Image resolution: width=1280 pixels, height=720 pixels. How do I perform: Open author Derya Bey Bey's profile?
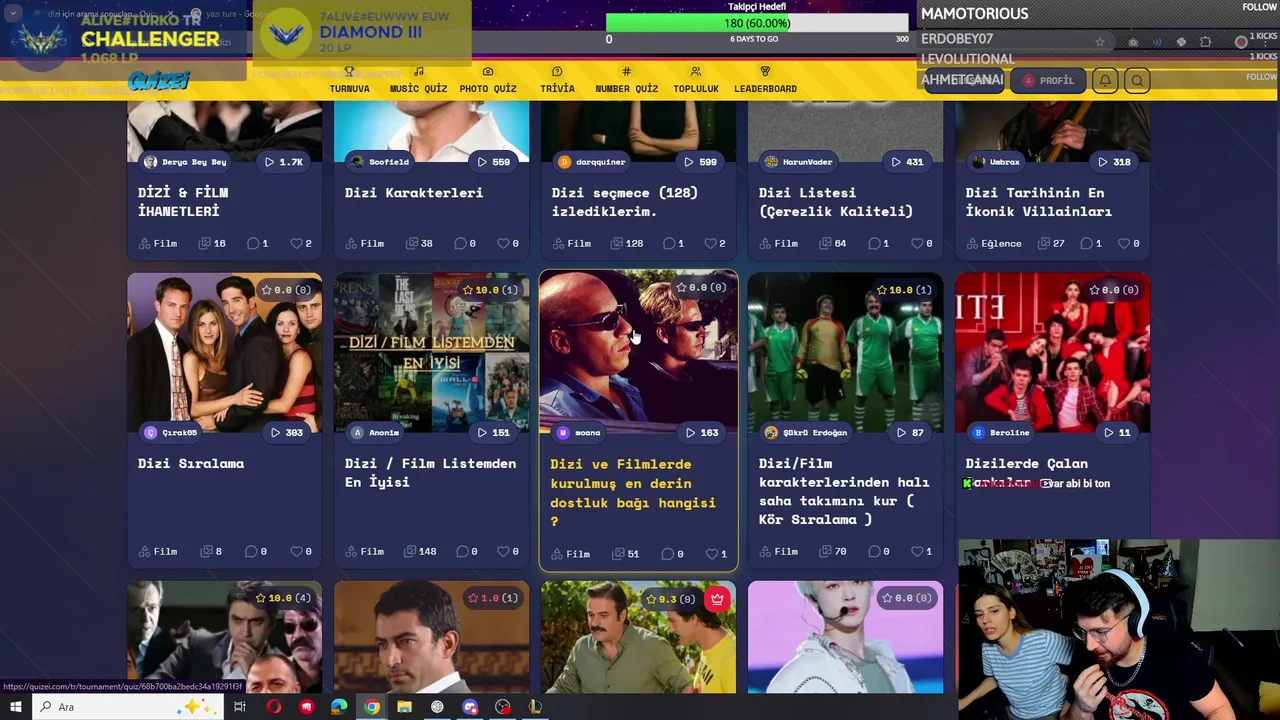pos(186,161)
